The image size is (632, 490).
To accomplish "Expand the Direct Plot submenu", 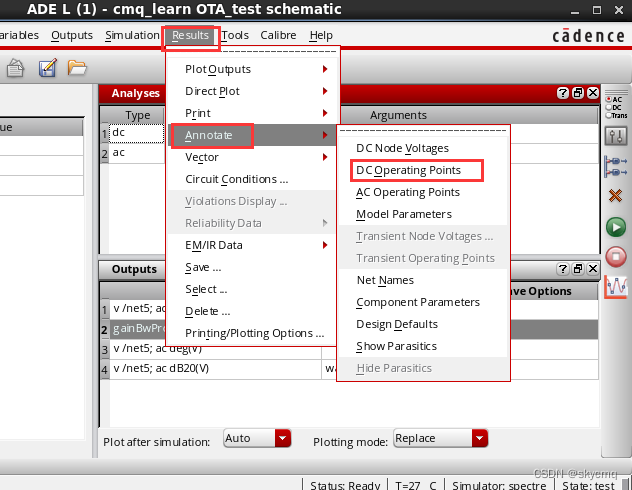I will pyautogui.click(x=252, y=91).
